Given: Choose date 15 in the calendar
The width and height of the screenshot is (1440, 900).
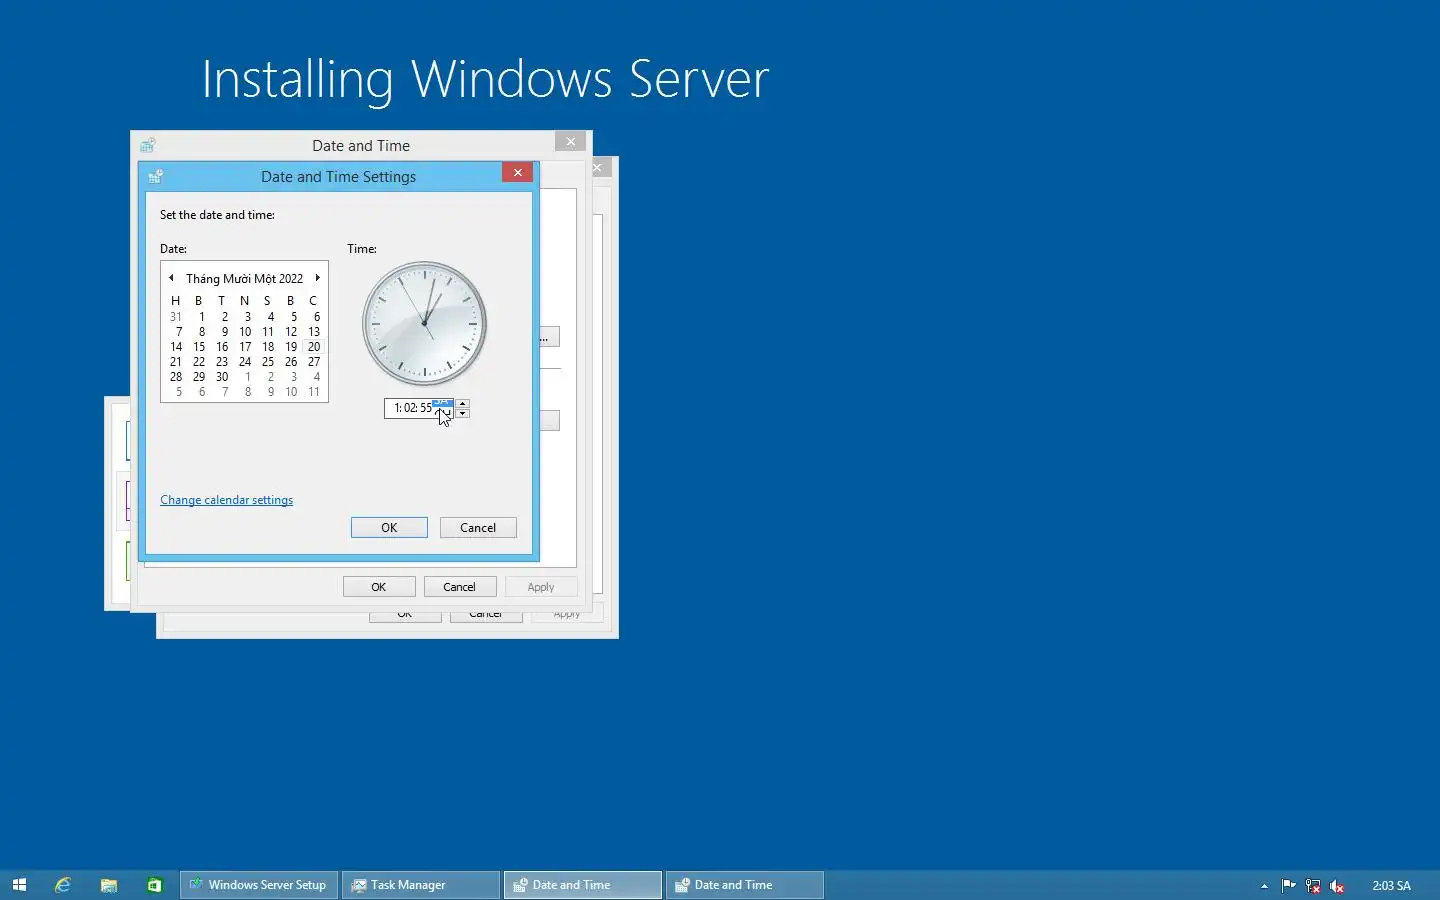Looking at the screenshot, I should pyautogui.click(x=199, y=347).
